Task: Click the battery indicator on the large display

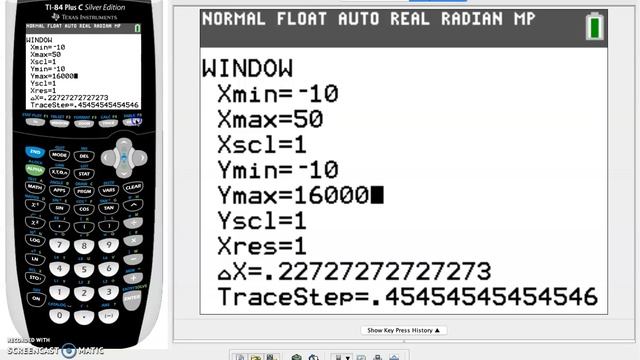Action: click(595, 26)
